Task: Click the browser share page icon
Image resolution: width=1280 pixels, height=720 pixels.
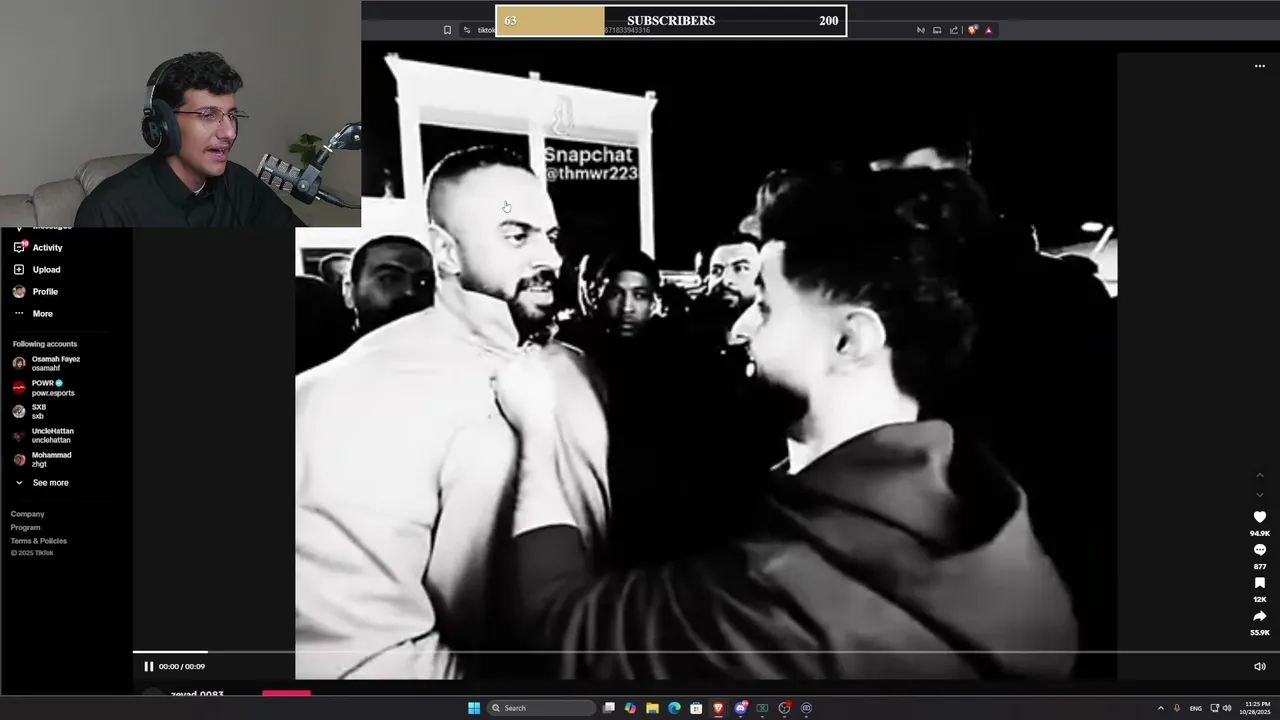Action: click(954, 30)
